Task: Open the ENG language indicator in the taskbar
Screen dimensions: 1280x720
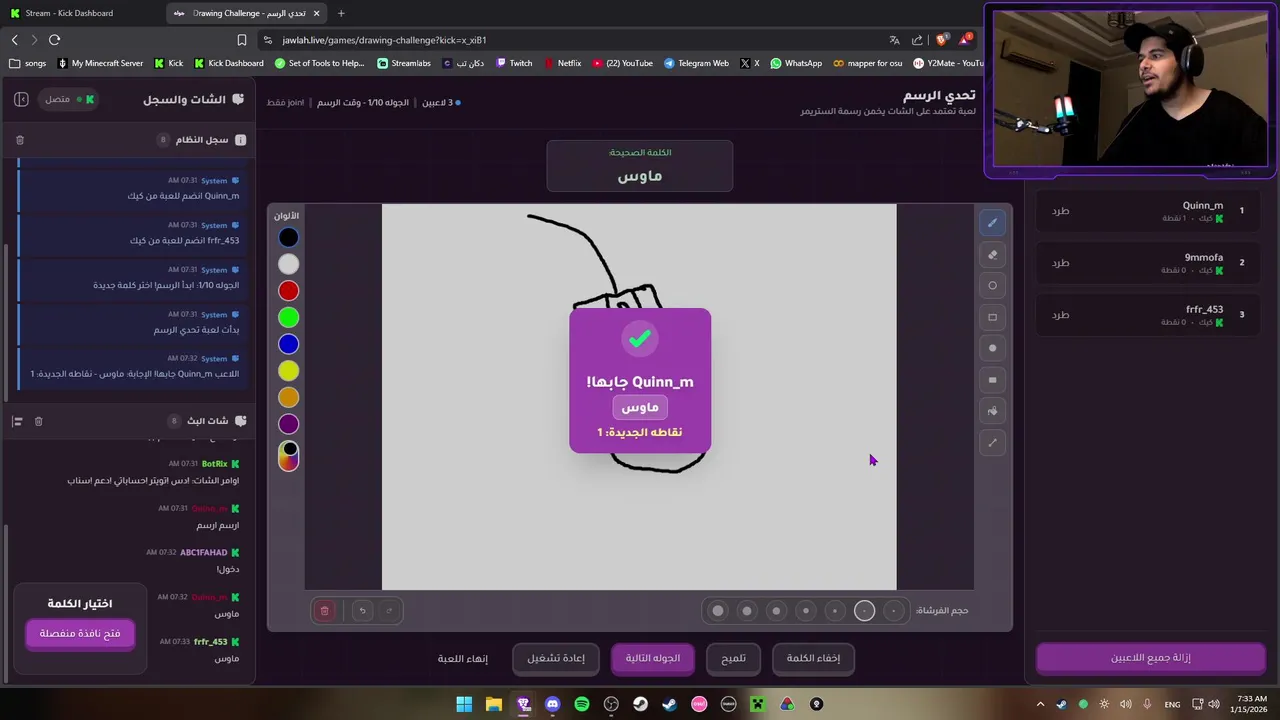Action: [x=1170, y=704]
